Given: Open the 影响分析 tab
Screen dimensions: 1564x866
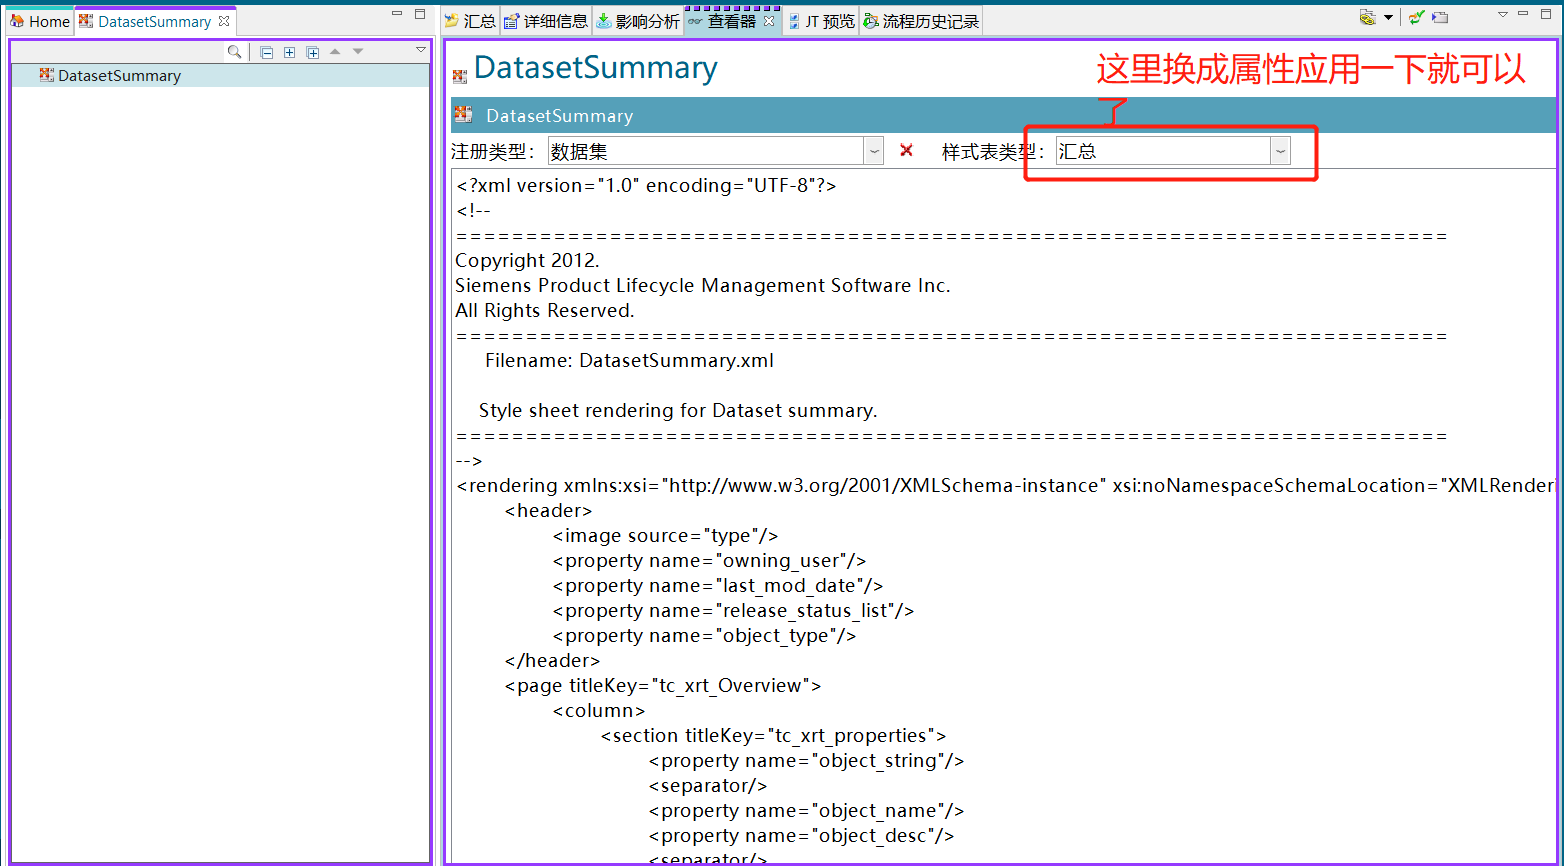Looking at the screenshot, I should [x=638, y=21].
